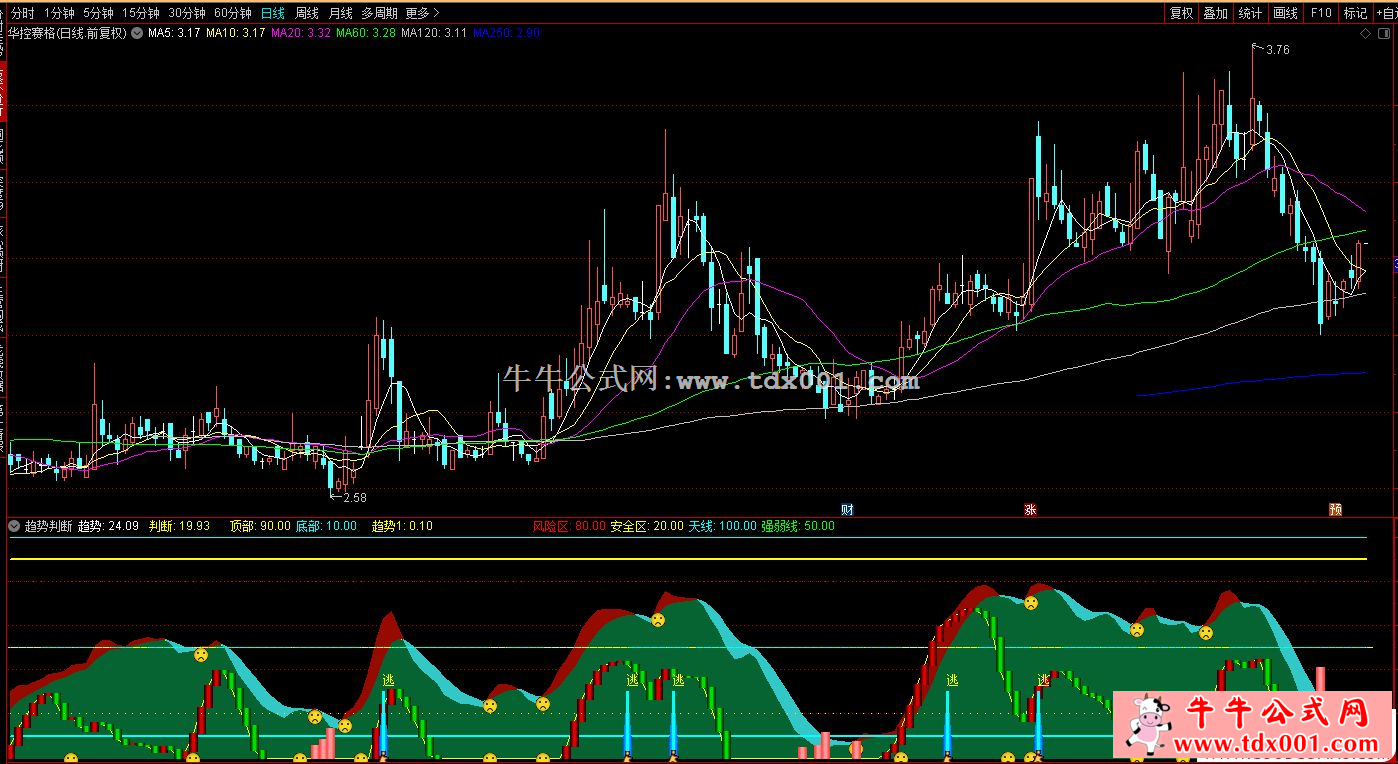This screenshot has height=764, width=1398.
Task: Click the 判断: 19.93 value
Action: [x=180, y=525]
